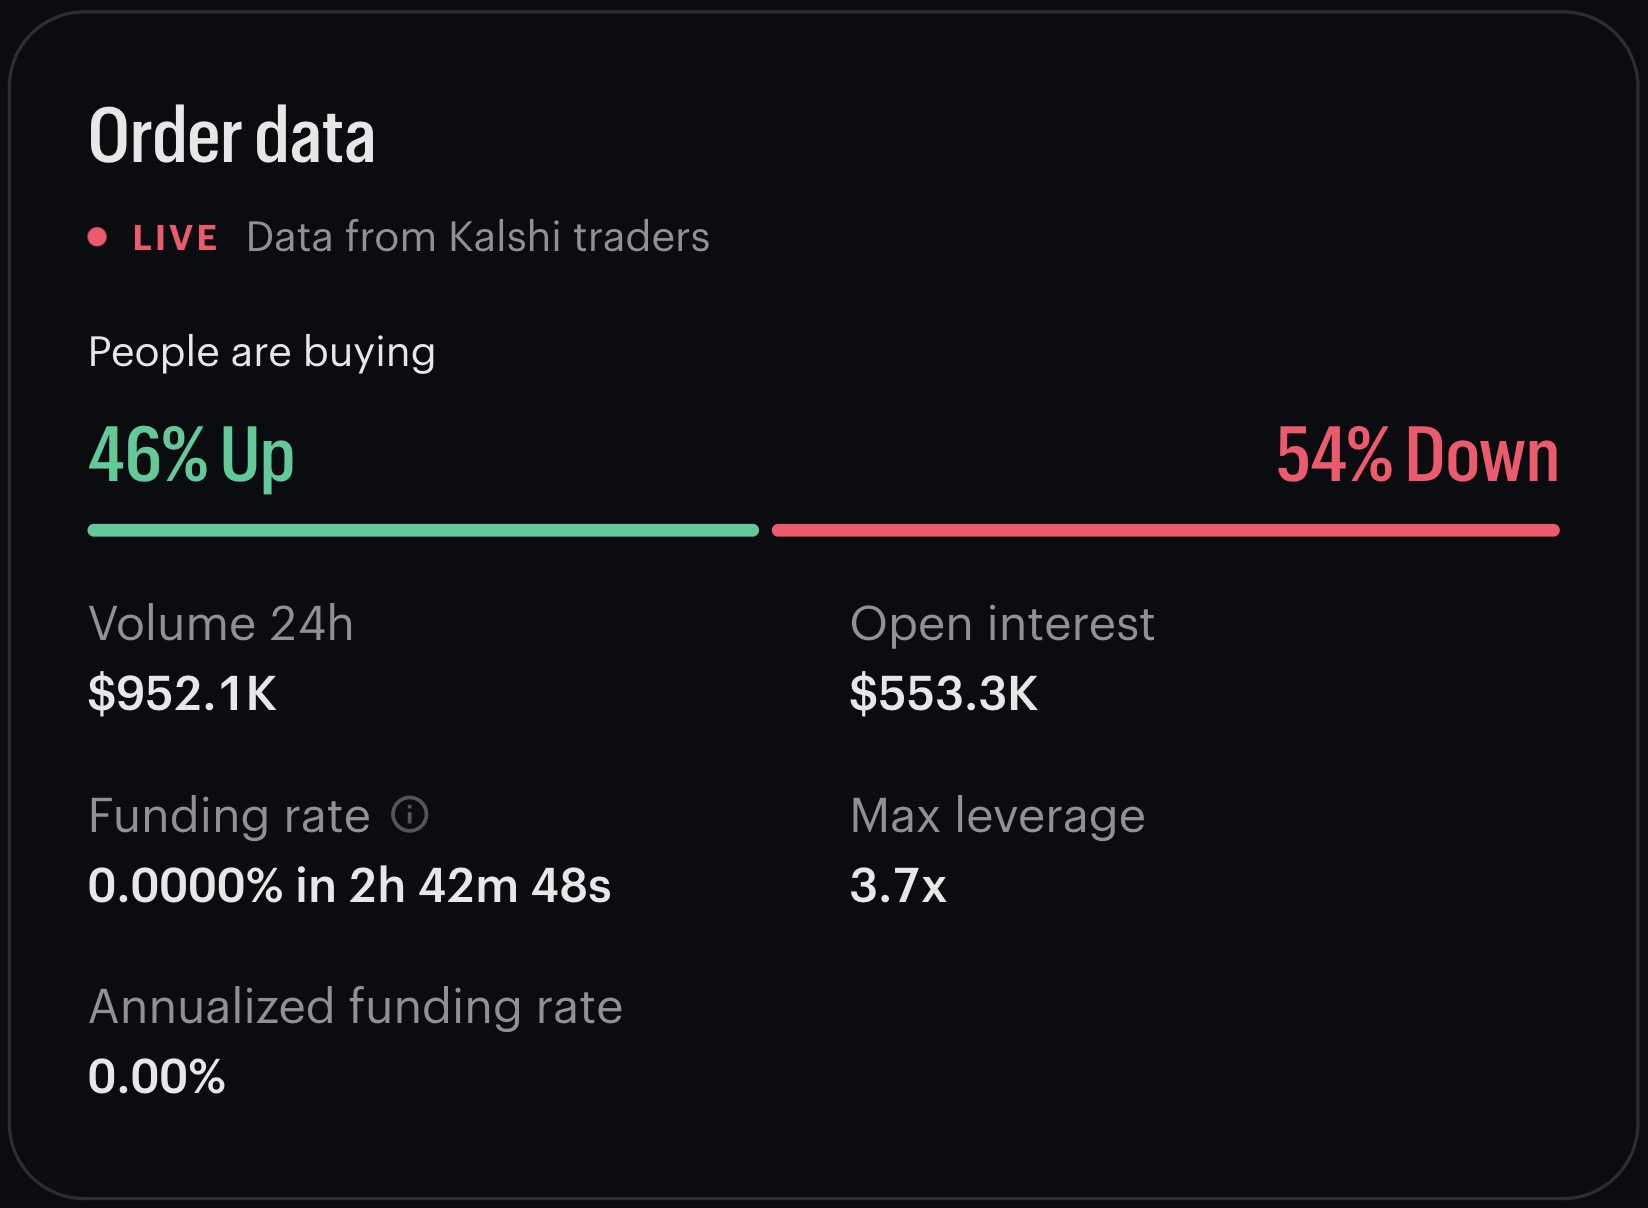
Task: Click the Funding rate label
Action: click(x=229, y=816)
